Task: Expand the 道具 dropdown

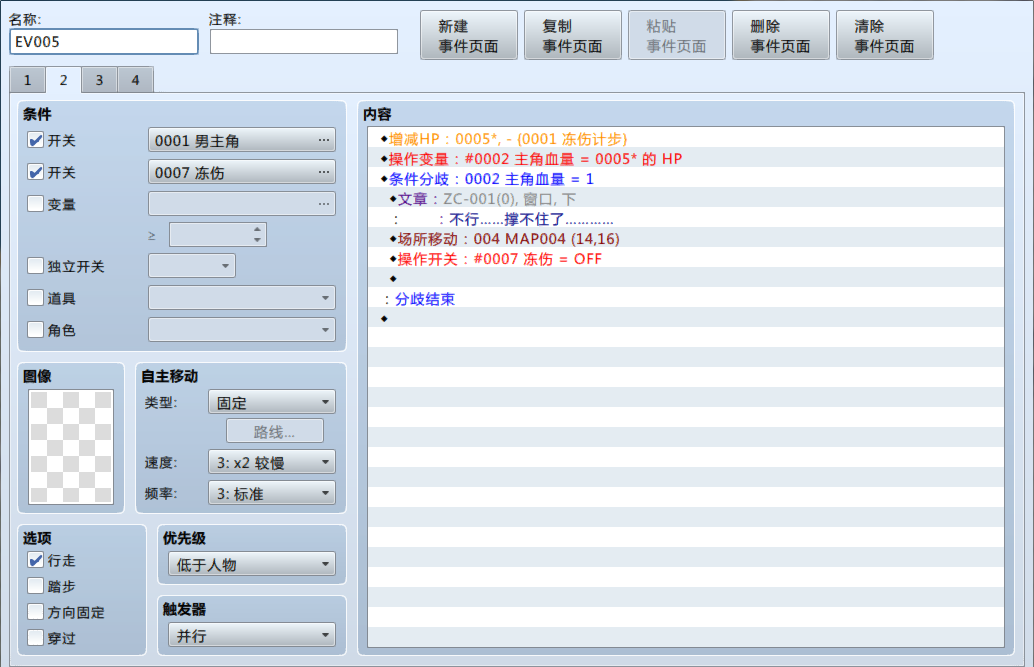Action: point(241,298)
